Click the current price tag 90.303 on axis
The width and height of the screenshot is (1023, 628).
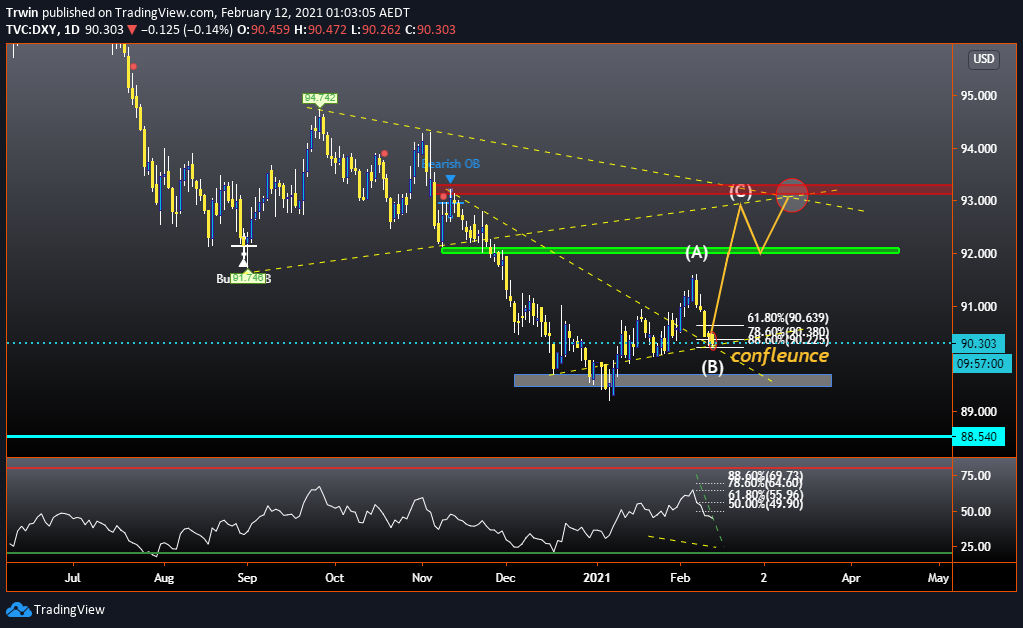pyautogui.click(x=979, y=344)
